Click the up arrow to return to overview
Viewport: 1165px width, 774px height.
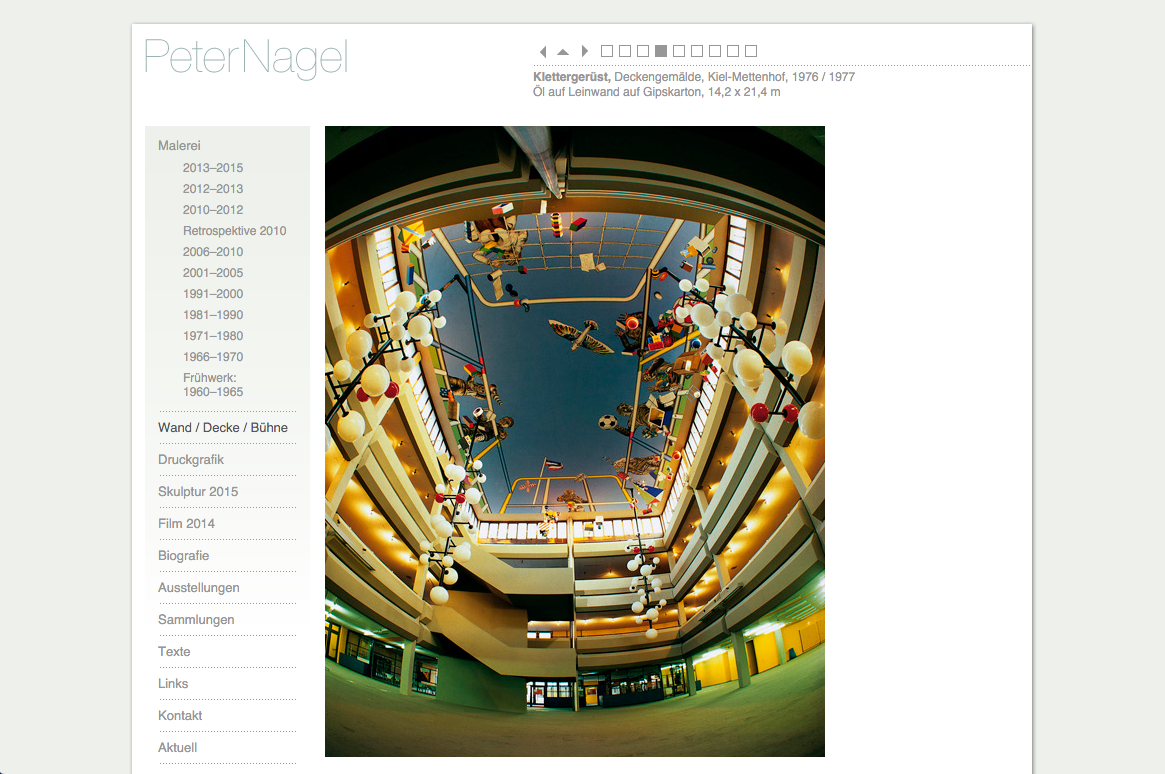coord(563,51)
